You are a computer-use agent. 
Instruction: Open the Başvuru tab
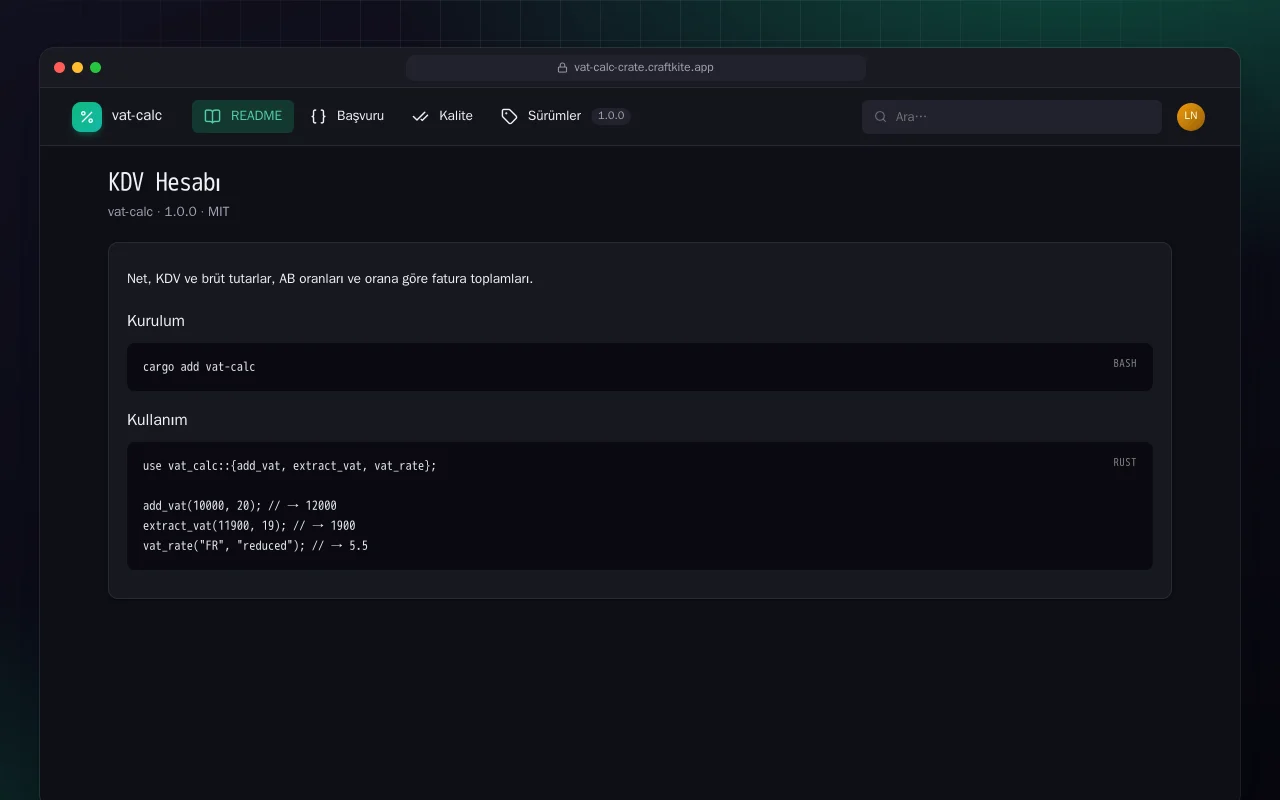[347, 116]
